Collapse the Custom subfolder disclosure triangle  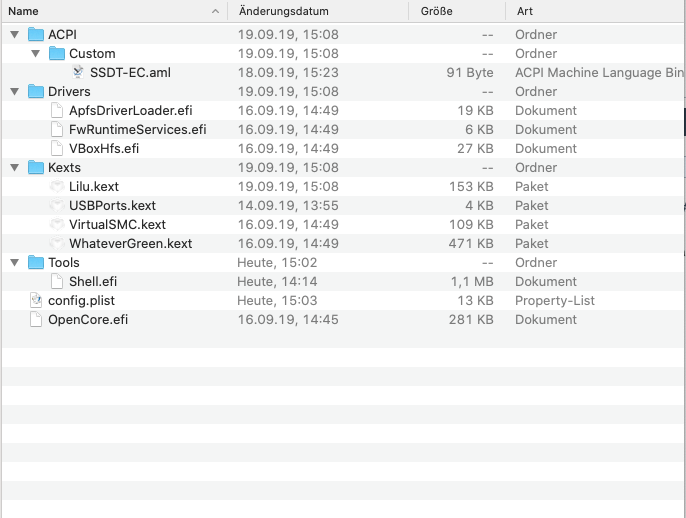coord(35,53)
